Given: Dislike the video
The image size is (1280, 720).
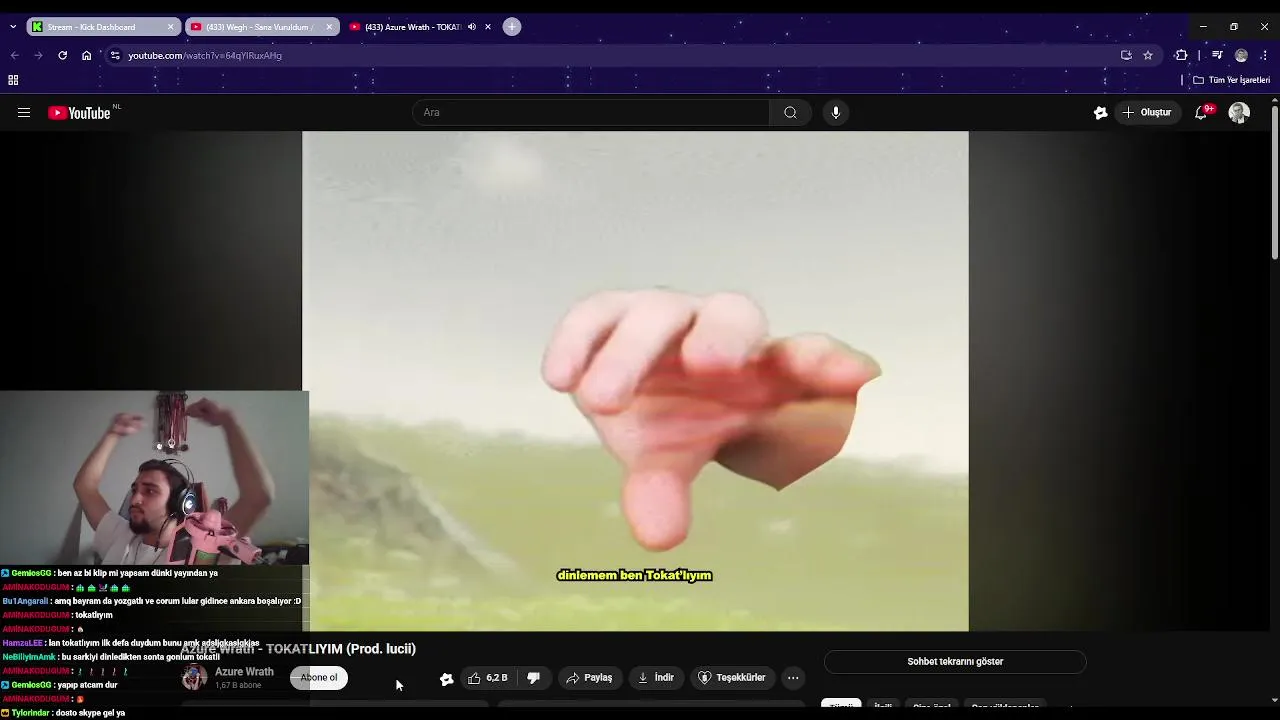Looking at the screenshot, I should (x=534, y=678).
